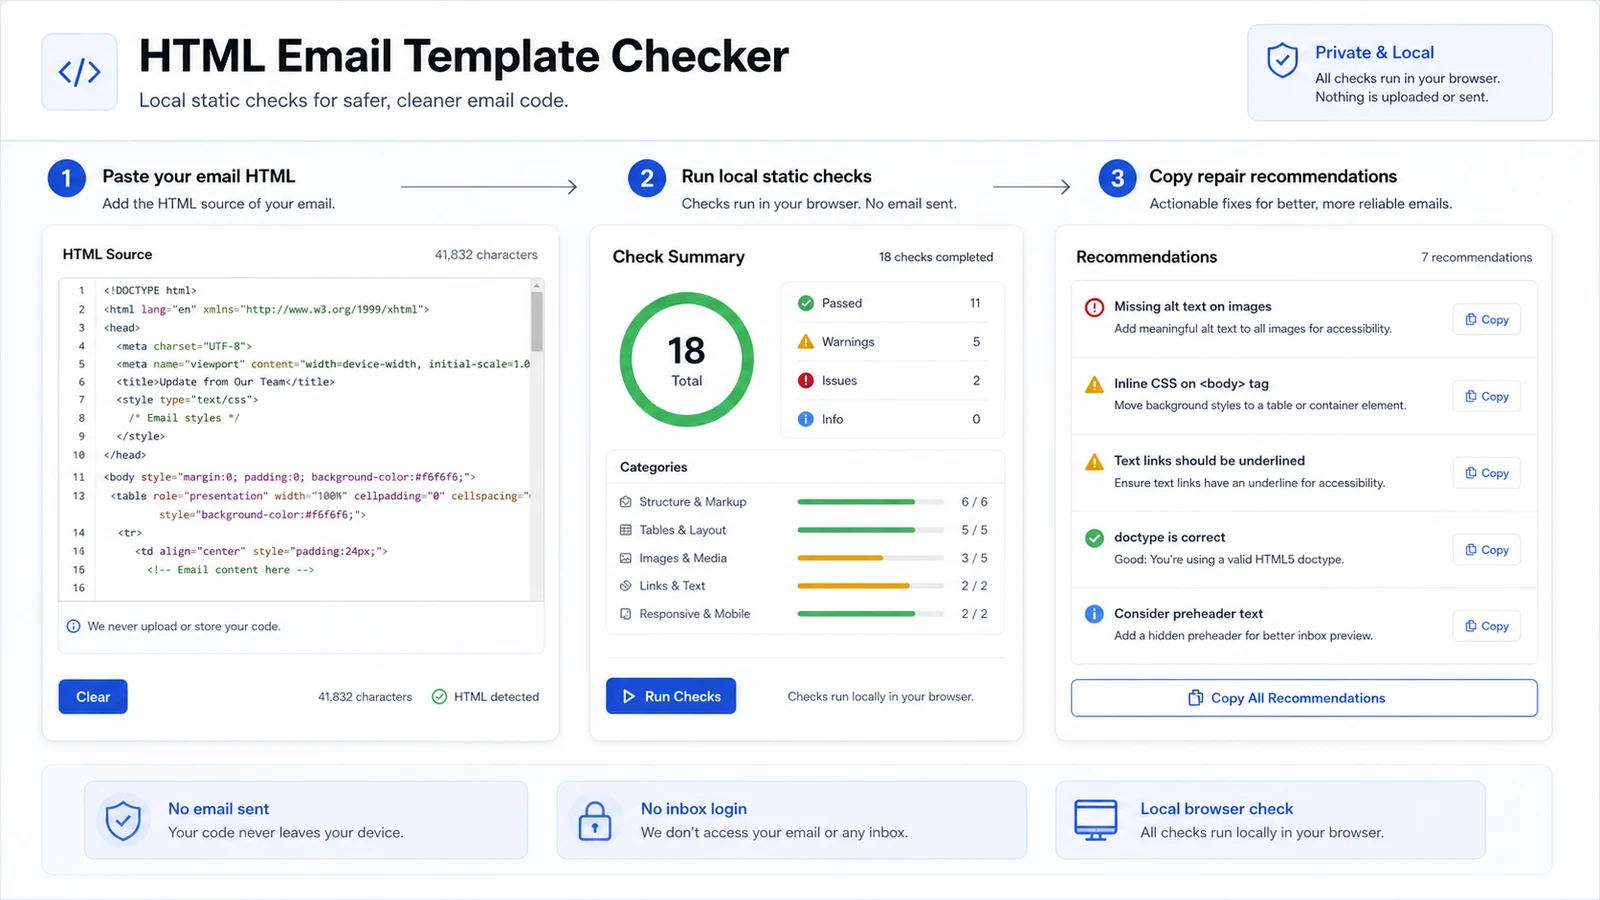Viewport: 1600px width, 900px height.
Task: Click the Images & Media category icon
Action: tap(626, 558)
